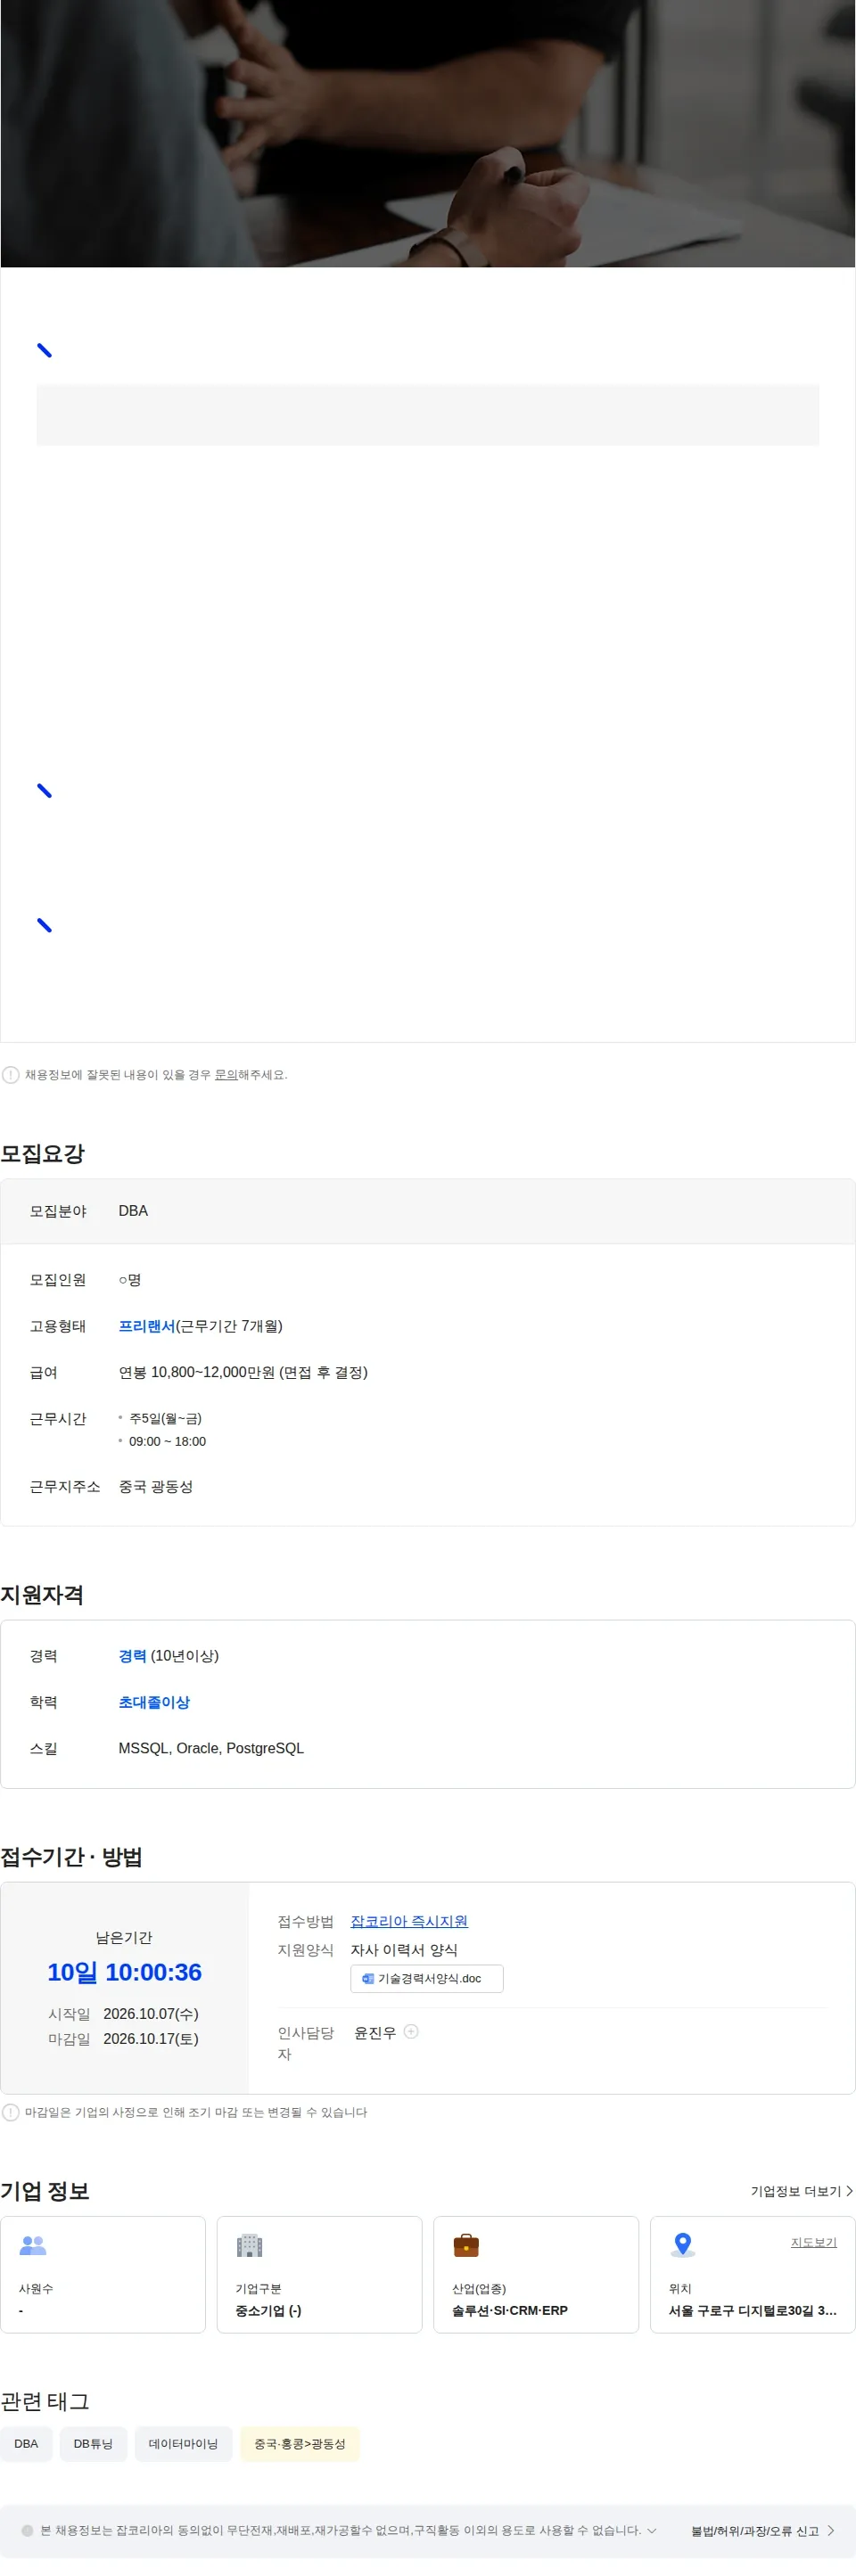This screenshot has width=856, height=2576.
Task: Expand contact details plus icon beside 윤진우
Action: 411,2031
